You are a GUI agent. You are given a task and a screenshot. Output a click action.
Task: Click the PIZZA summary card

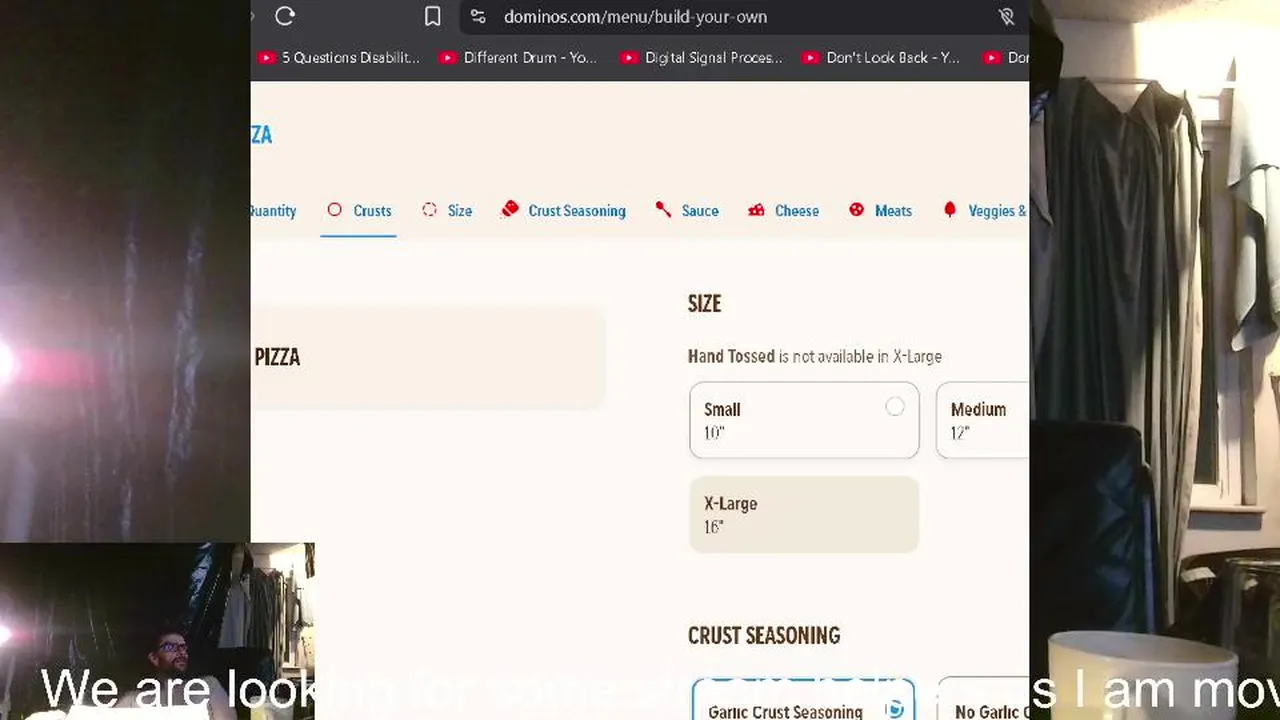click(428, 358)
